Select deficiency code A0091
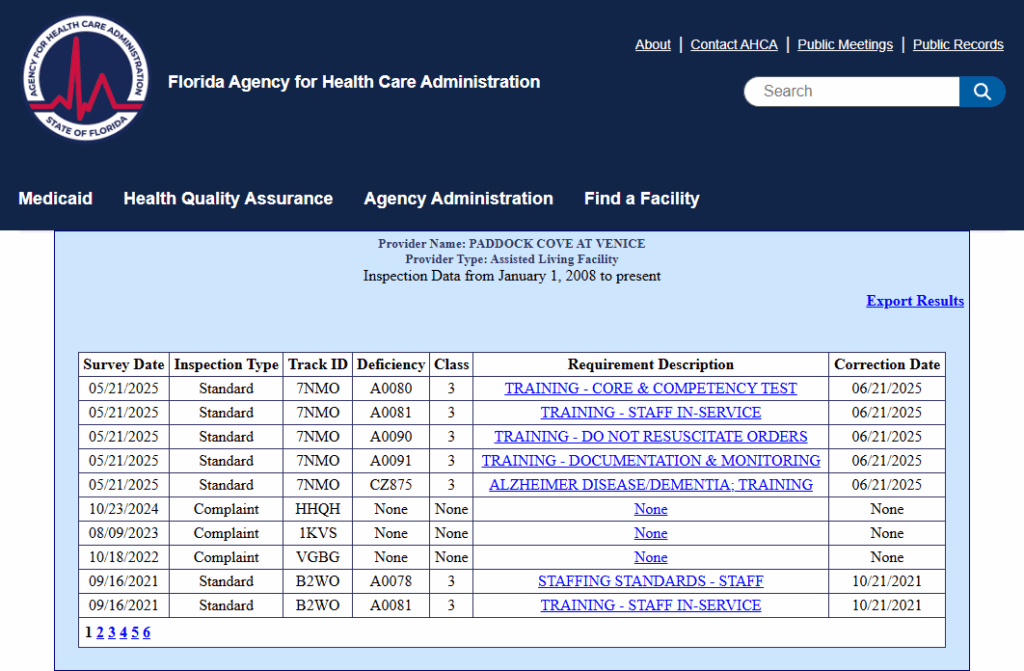Screen dimensions: 1024x671 391,461
